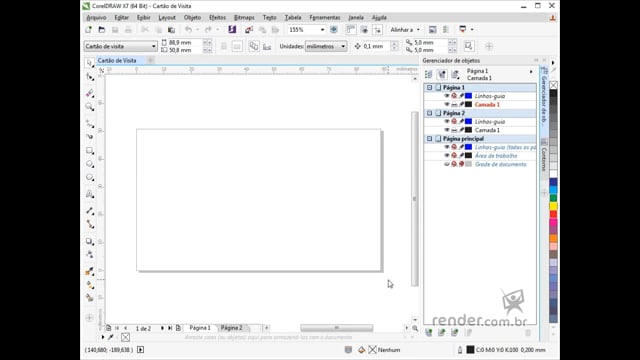Toggle visibility of red Camada 1 layer

447,104
